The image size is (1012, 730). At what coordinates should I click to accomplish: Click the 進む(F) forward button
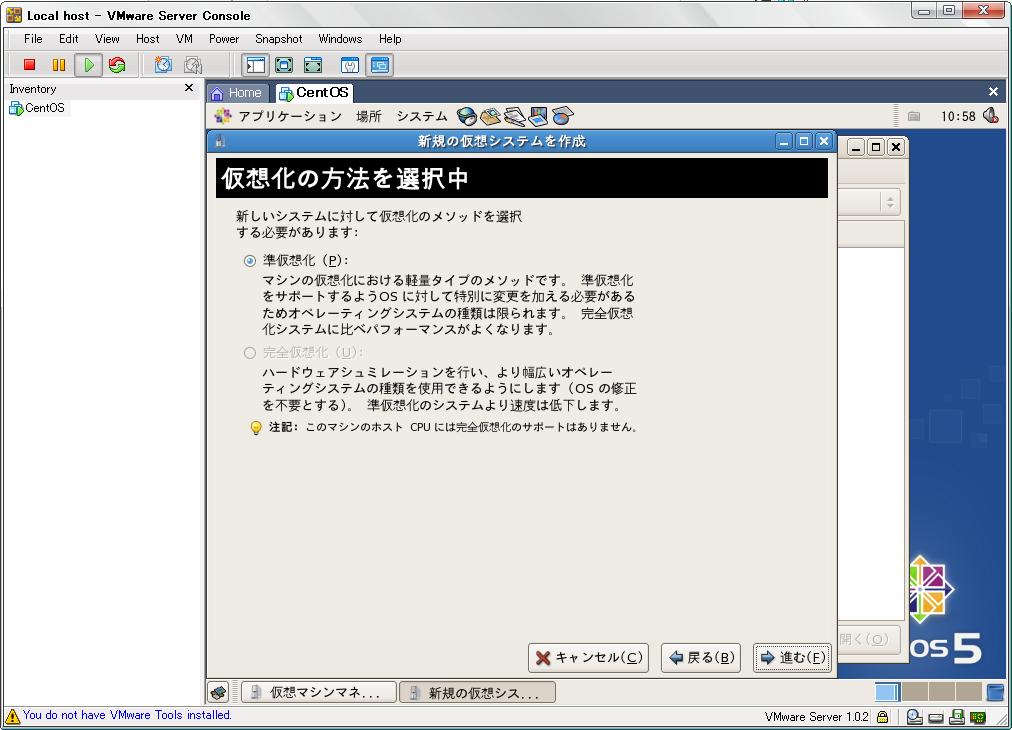(x=792, y=658)
